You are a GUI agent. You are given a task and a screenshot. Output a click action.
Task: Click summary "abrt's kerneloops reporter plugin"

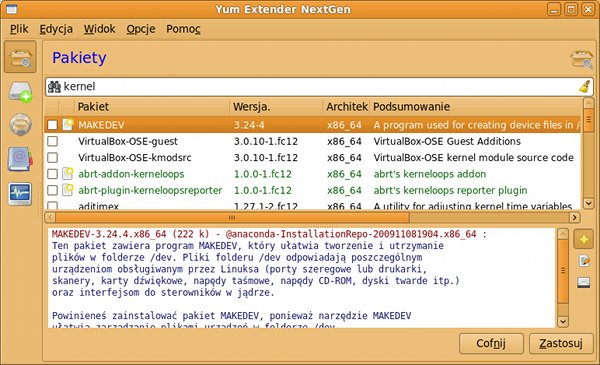tap(450, 191)
